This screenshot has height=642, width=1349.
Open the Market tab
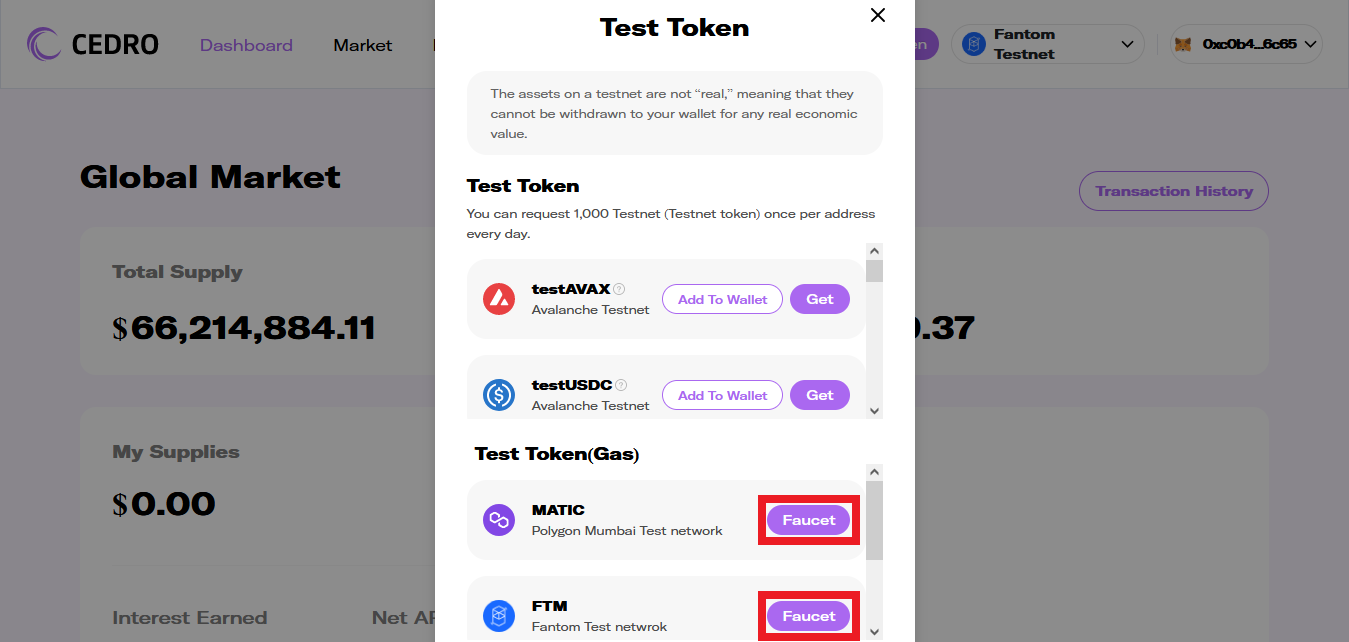[x=363, y=45]
